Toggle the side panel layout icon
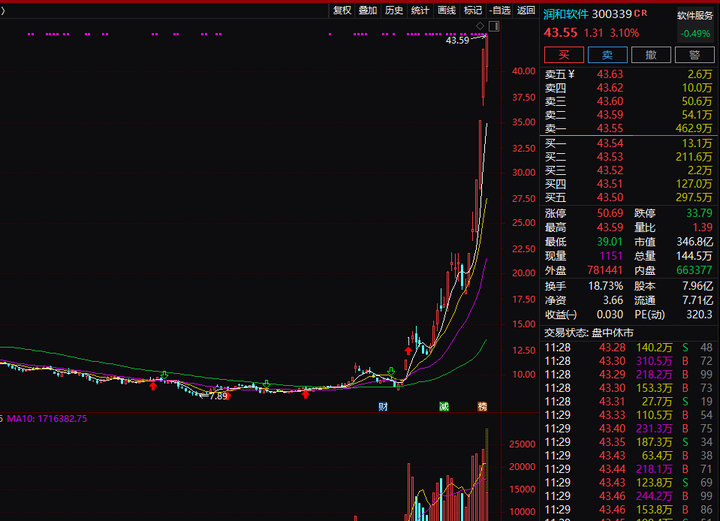 click(x=494, y=26)
